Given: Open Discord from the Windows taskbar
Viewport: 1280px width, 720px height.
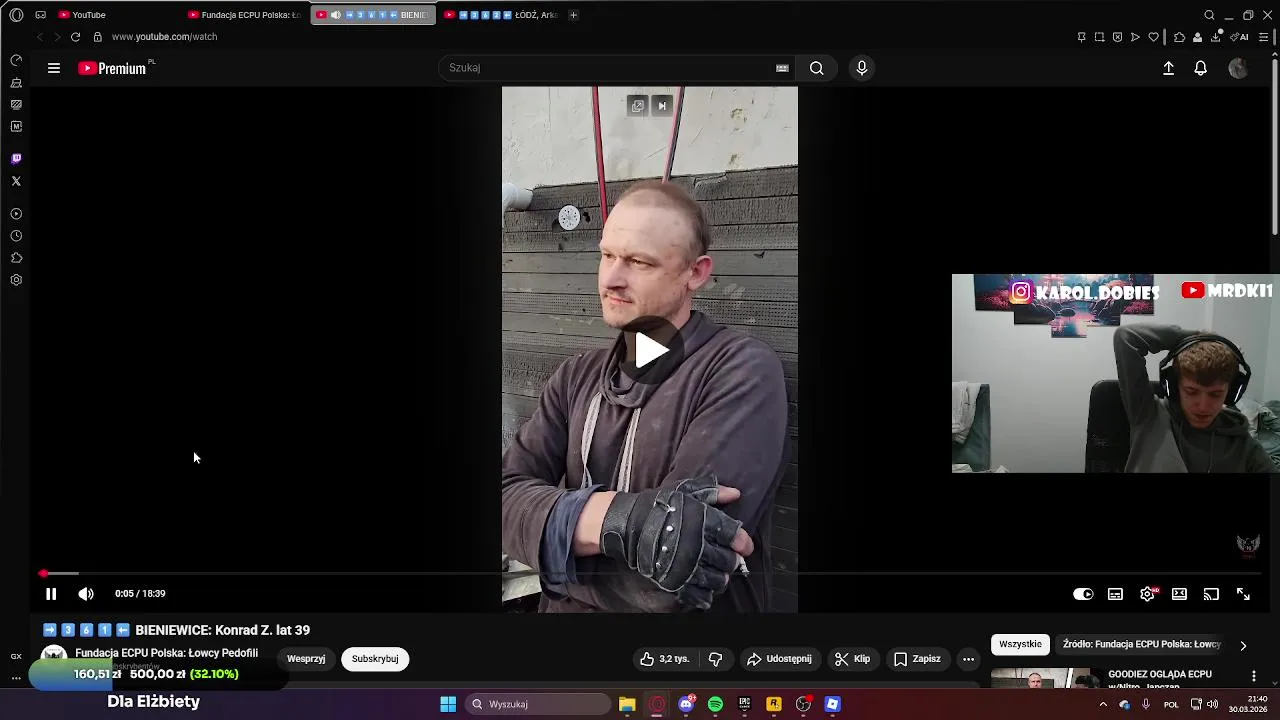Looking at the screenshot, I should pyautogui.click(x=686, y=704).
